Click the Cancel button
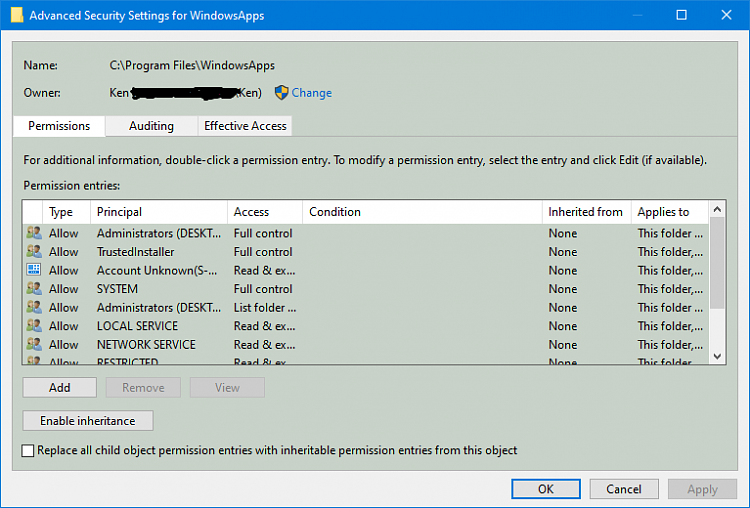The width and height of the screenshot is (750, 508). coord(624,489)
